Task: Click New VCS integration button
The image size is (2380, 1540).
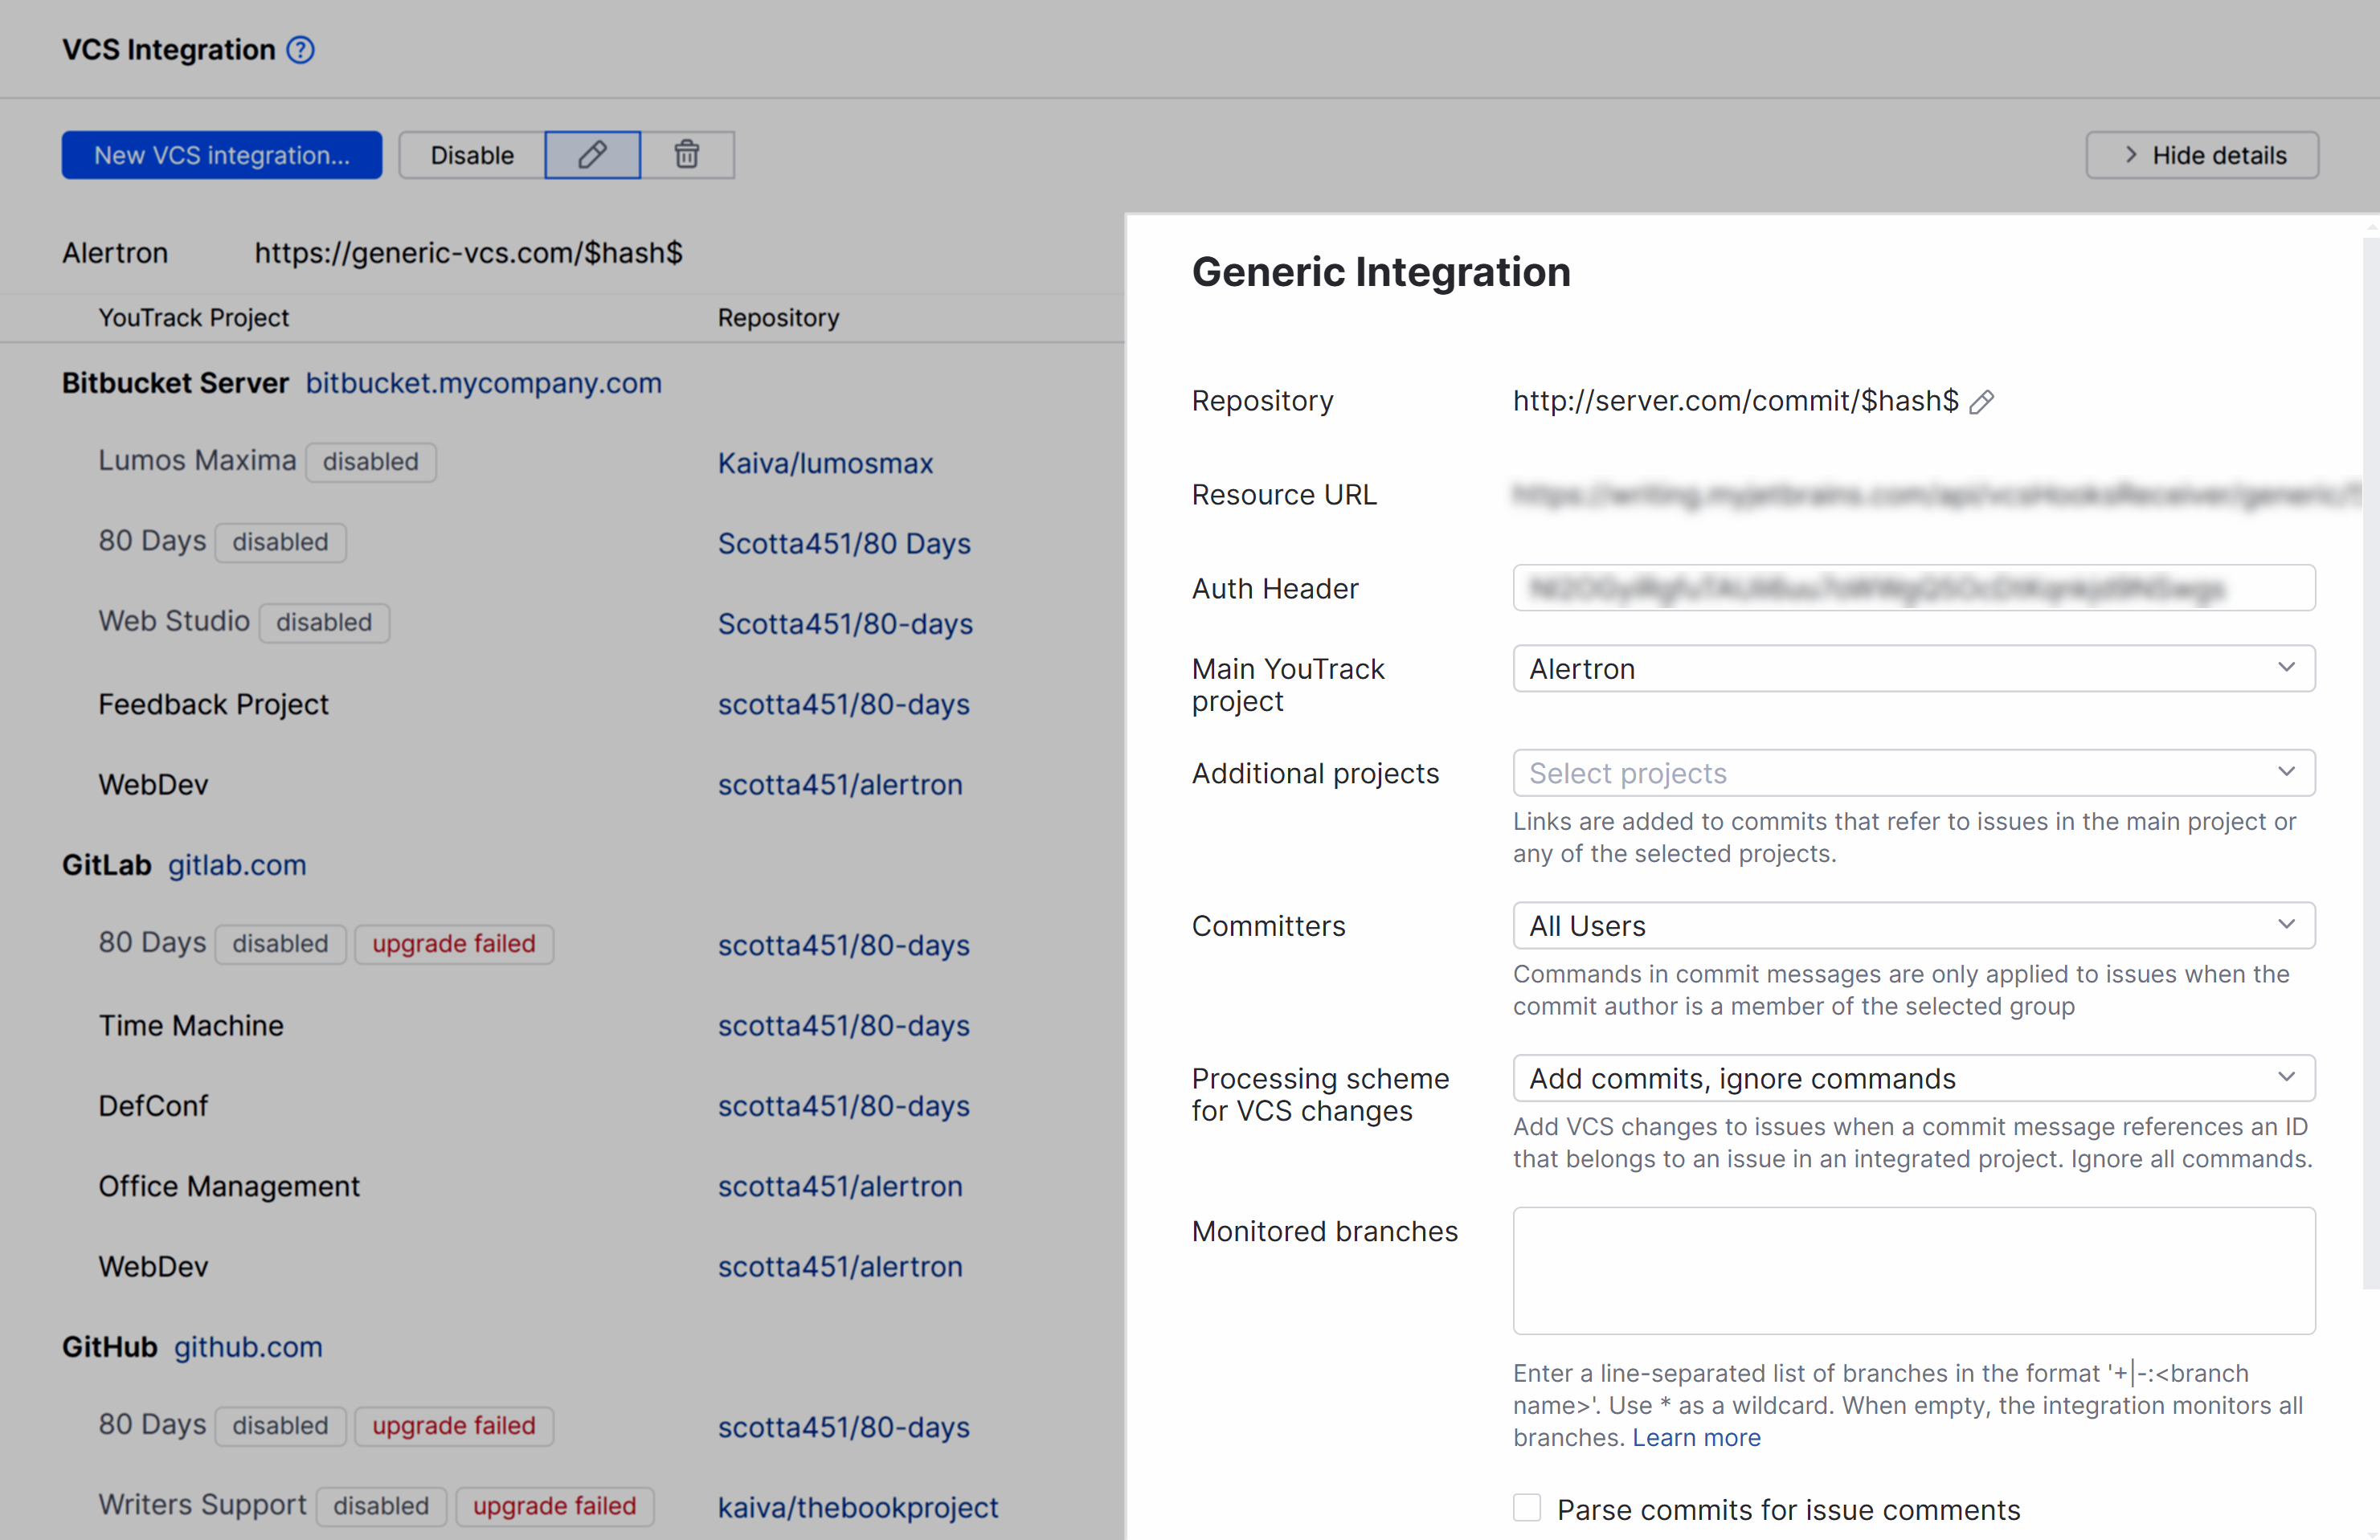Action: pos(221,155)
